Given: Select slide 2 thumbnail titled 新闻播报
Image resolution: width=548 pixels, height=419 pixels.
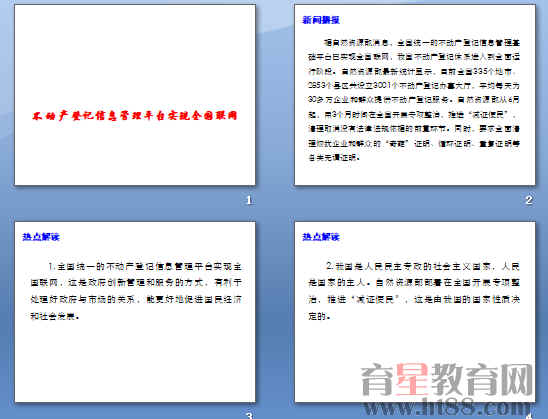Looking at the screenshot, I should (415, 95).
